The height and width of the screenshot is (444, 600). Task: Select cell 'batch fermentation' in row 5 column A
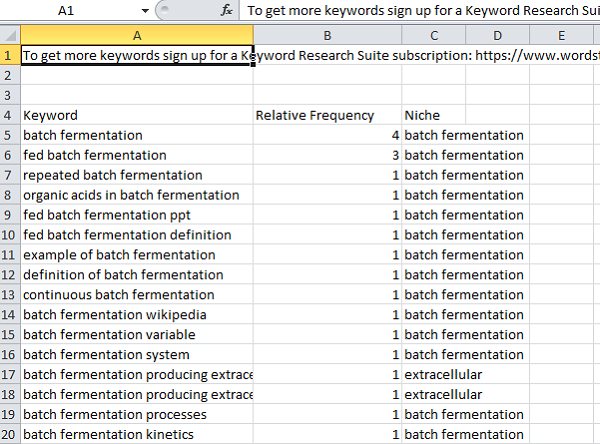(x=137, y=135)
